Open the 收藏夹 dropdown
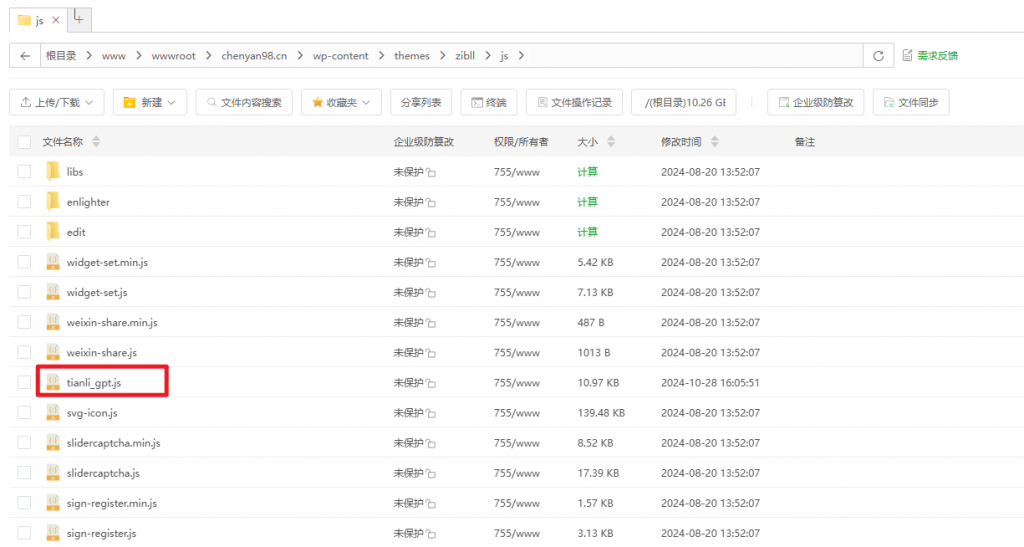This screenshot has width=1024, height=547. 341,102
